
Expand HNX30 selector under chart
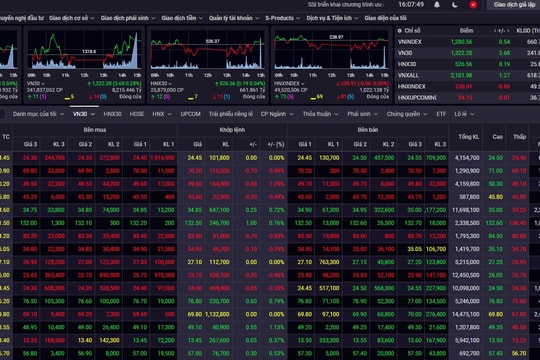coord(162,83)
